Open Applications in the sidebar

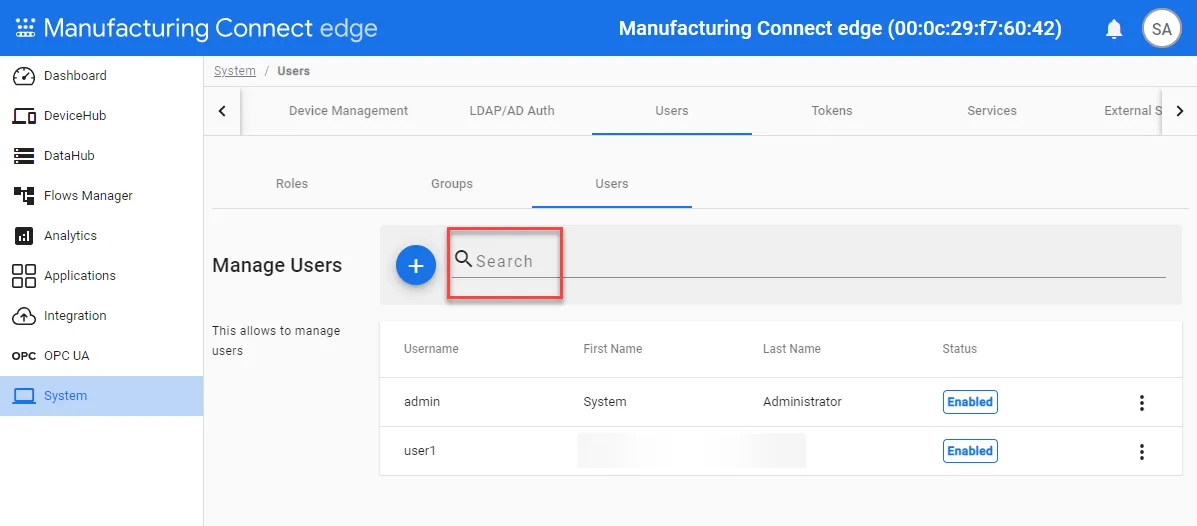pos(102,276)
